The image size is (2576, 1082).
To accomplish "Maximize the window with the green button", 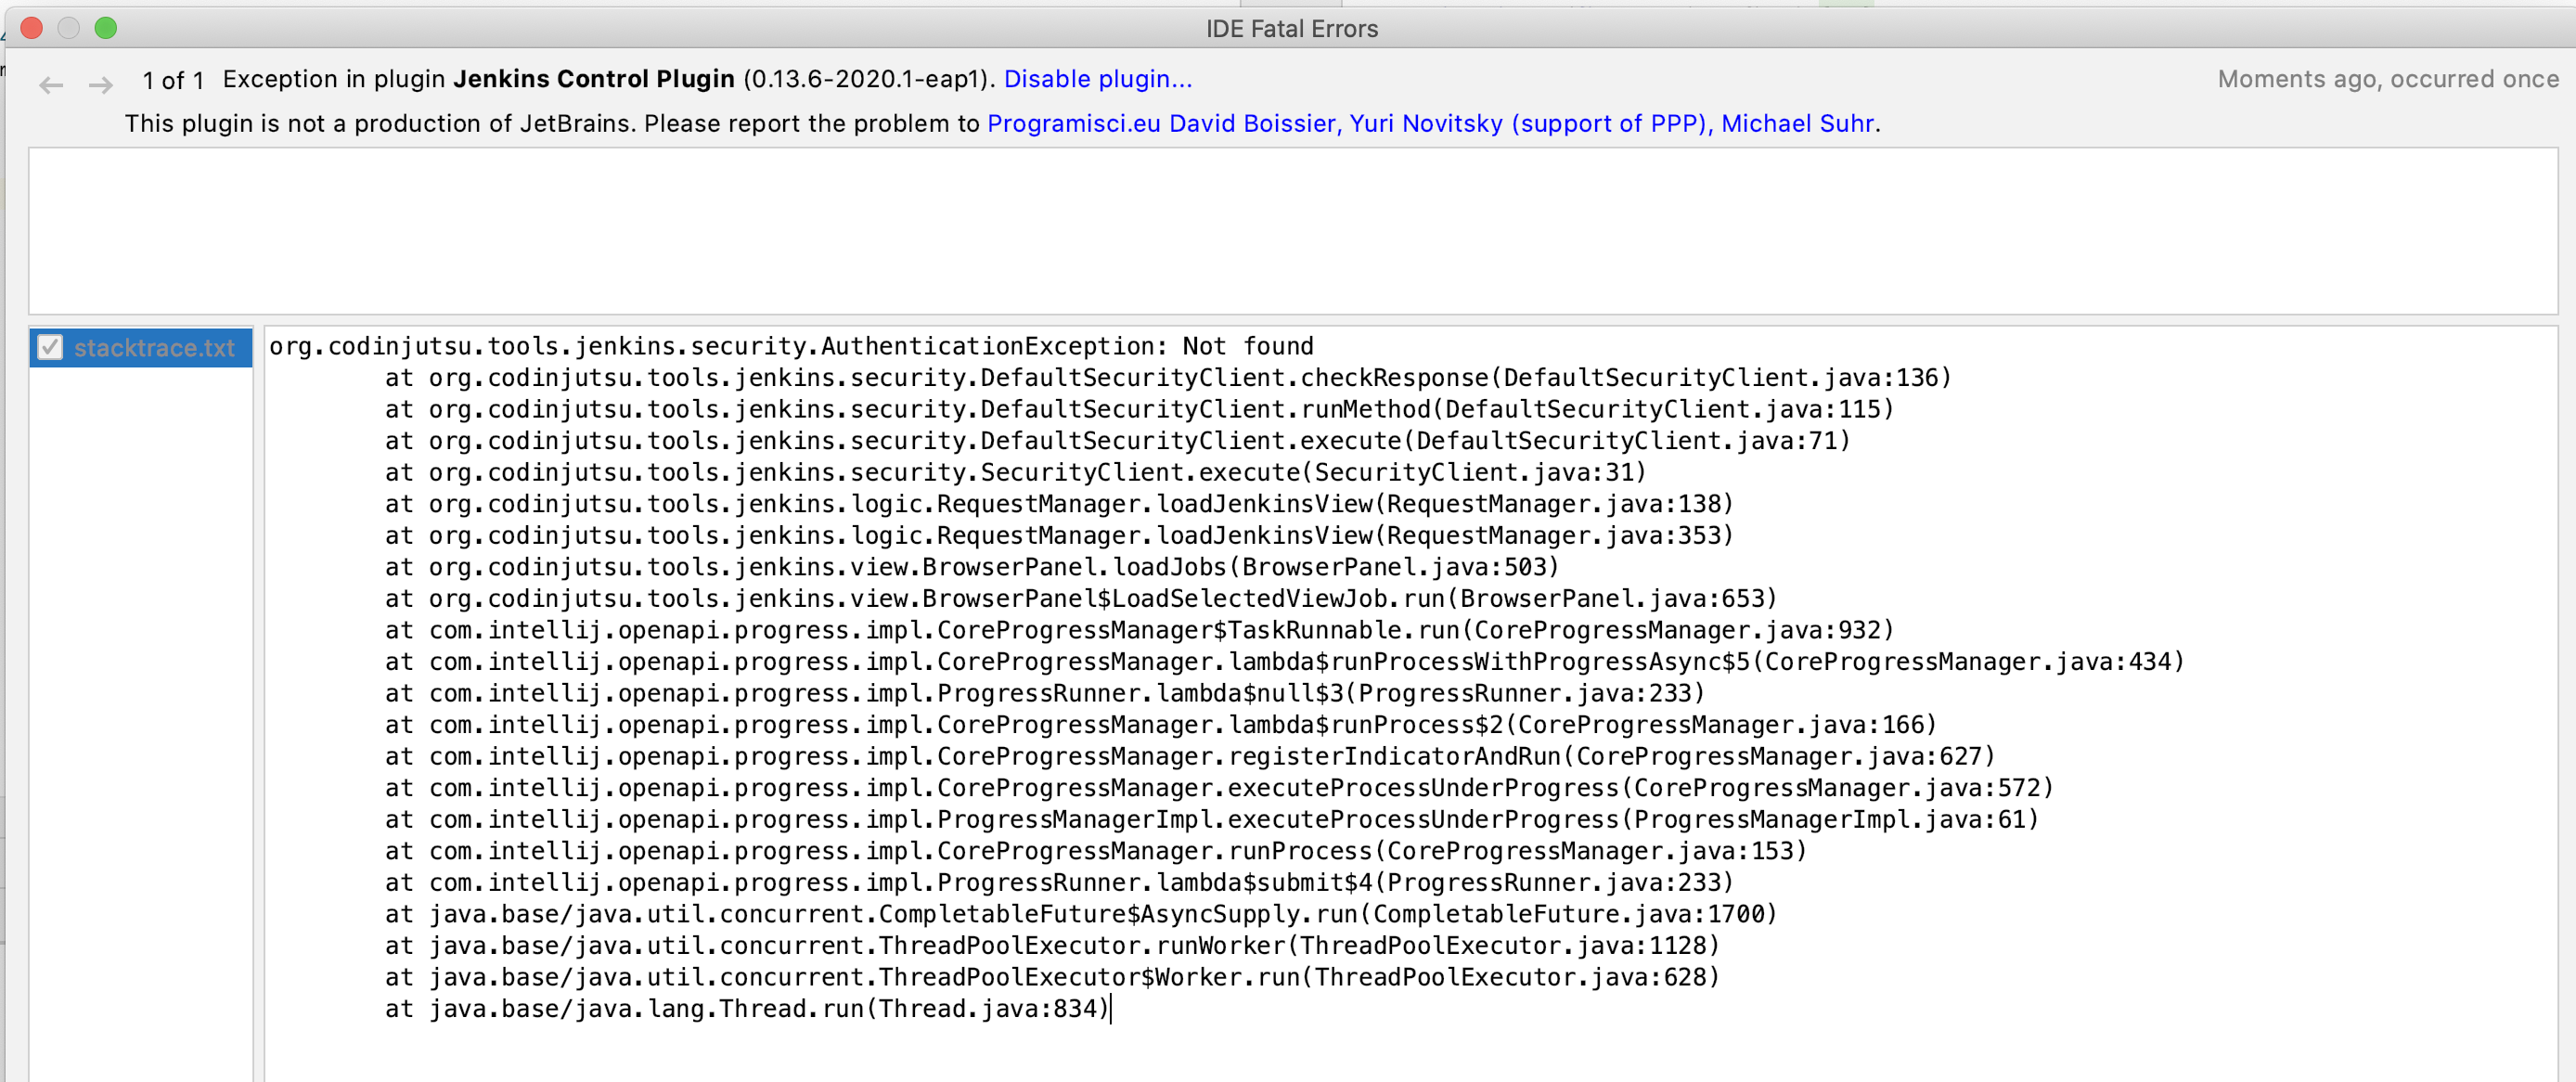I will point(105,28).
